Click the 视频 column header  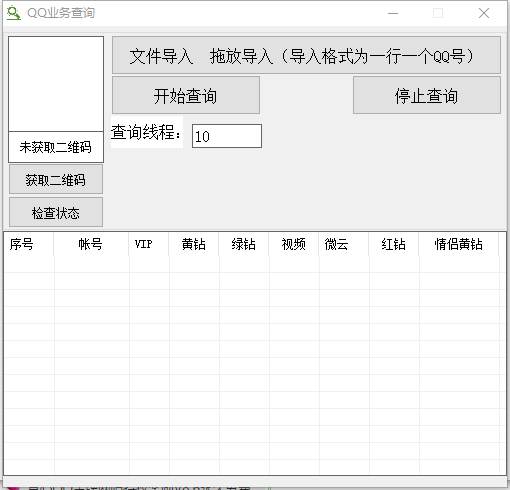(x=294, y=244)
